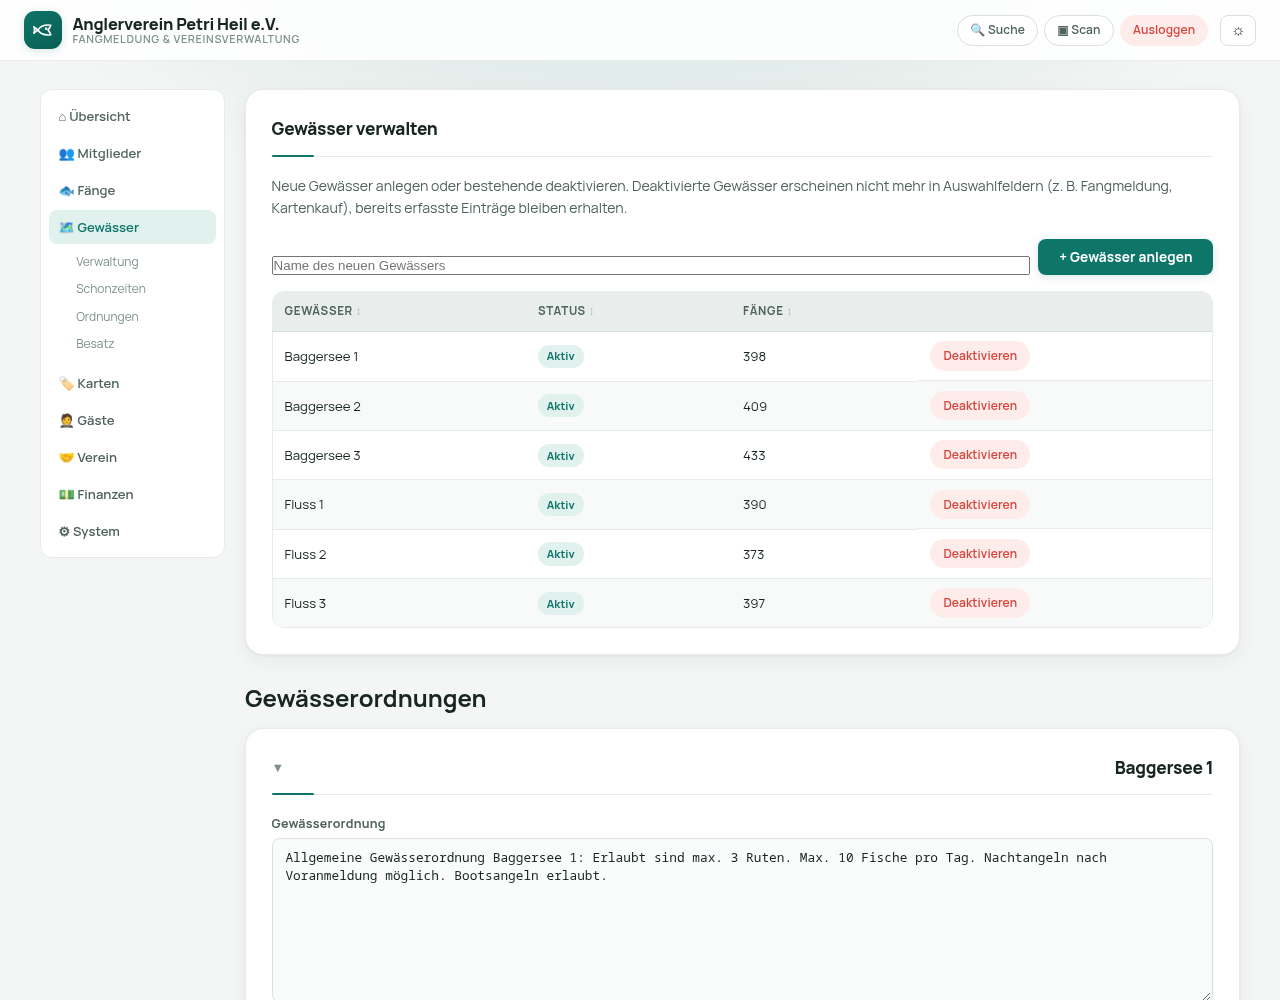This screenshot has width=1280, height=1000.
Task: Deactivate Fluss 1
Action: pos(980,505)
